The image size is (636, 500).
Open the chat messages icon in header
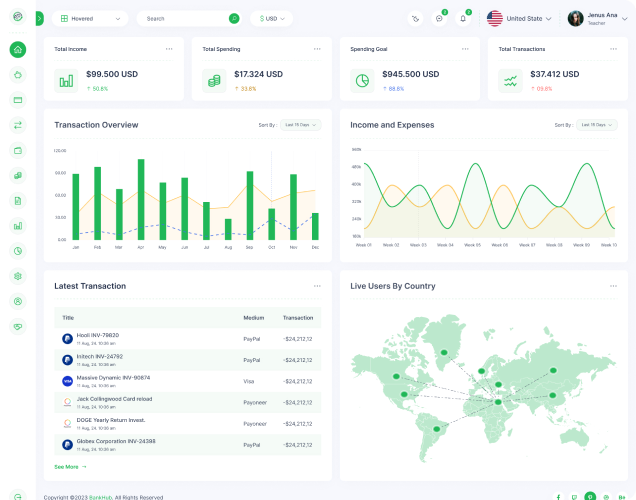(439, 18)
